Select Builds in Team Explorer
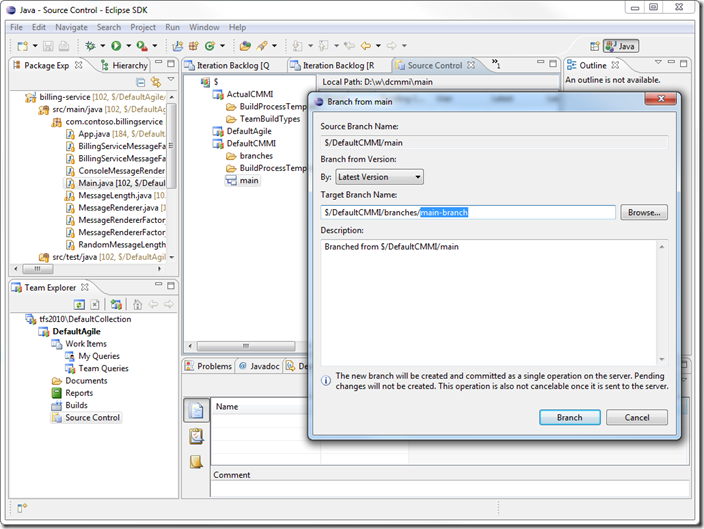Screen dimensions: 704x529 (70, 405)
